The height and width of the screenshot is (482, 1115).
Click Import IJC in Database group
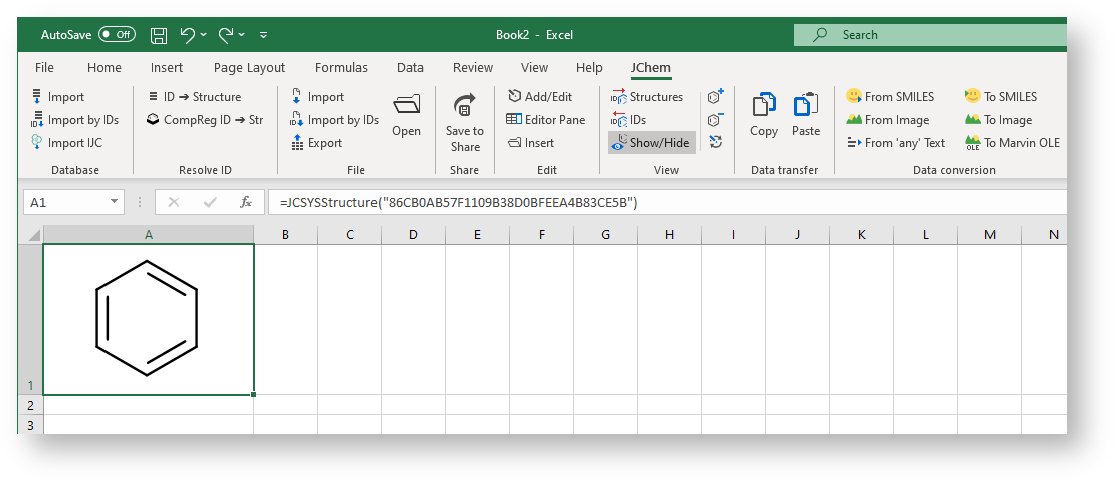pyautogui.click(x=66, y=143)
